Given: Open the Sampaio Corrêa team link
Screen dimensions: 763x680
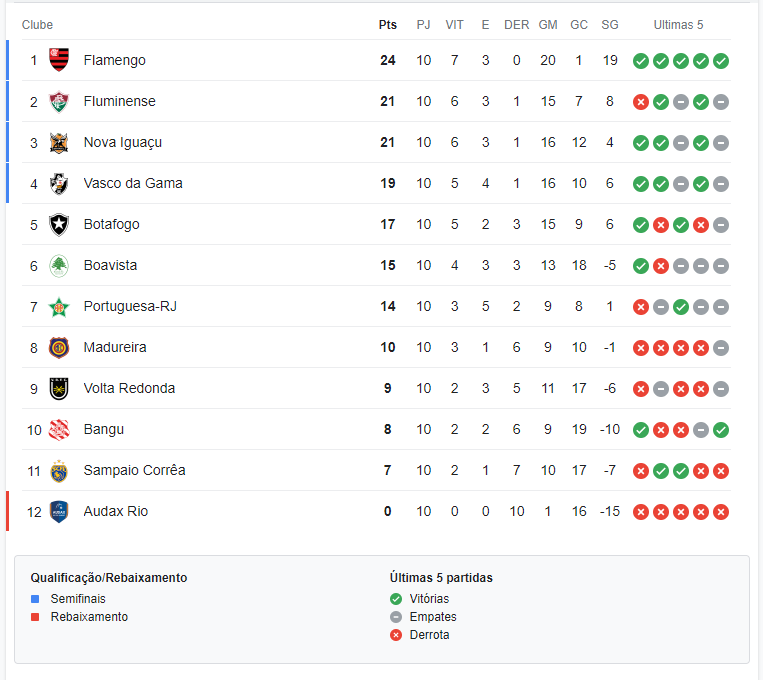Looking at the screenshot, I should click(134, 470).
